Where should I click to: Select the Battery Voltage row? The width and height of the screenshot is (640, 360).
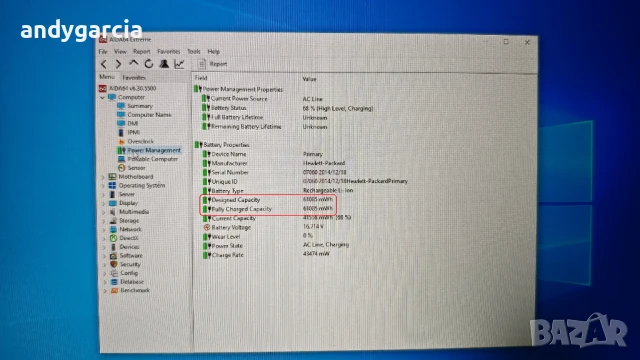point(263,227)
